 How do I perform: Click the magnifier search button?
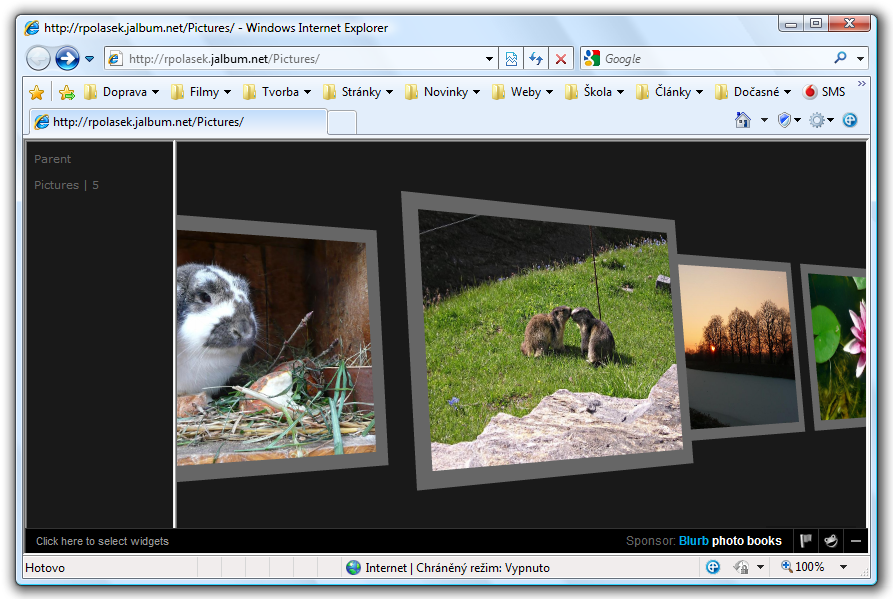pos(841,58)
